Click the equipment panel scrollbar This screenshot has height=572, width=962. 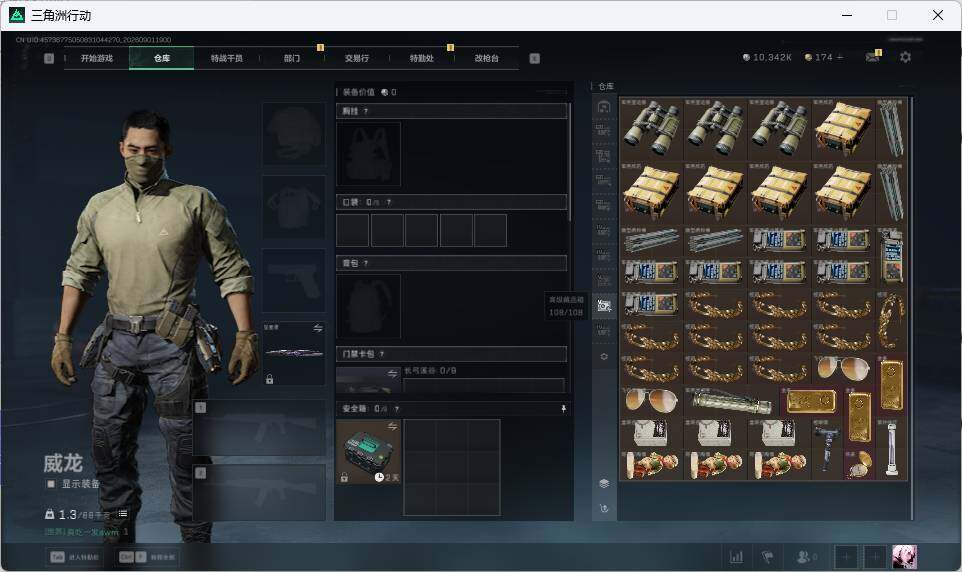[570, 163]
